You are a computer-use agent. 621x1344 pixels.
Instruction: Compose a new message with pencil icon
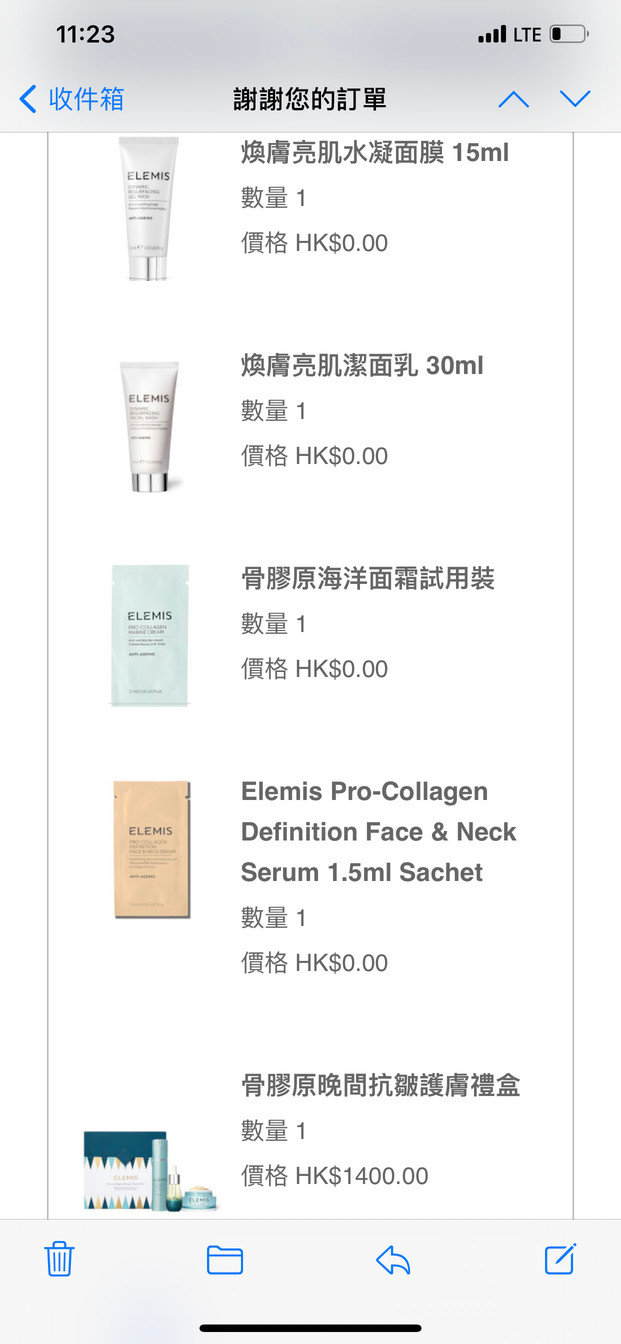(x=561, y=1258)
